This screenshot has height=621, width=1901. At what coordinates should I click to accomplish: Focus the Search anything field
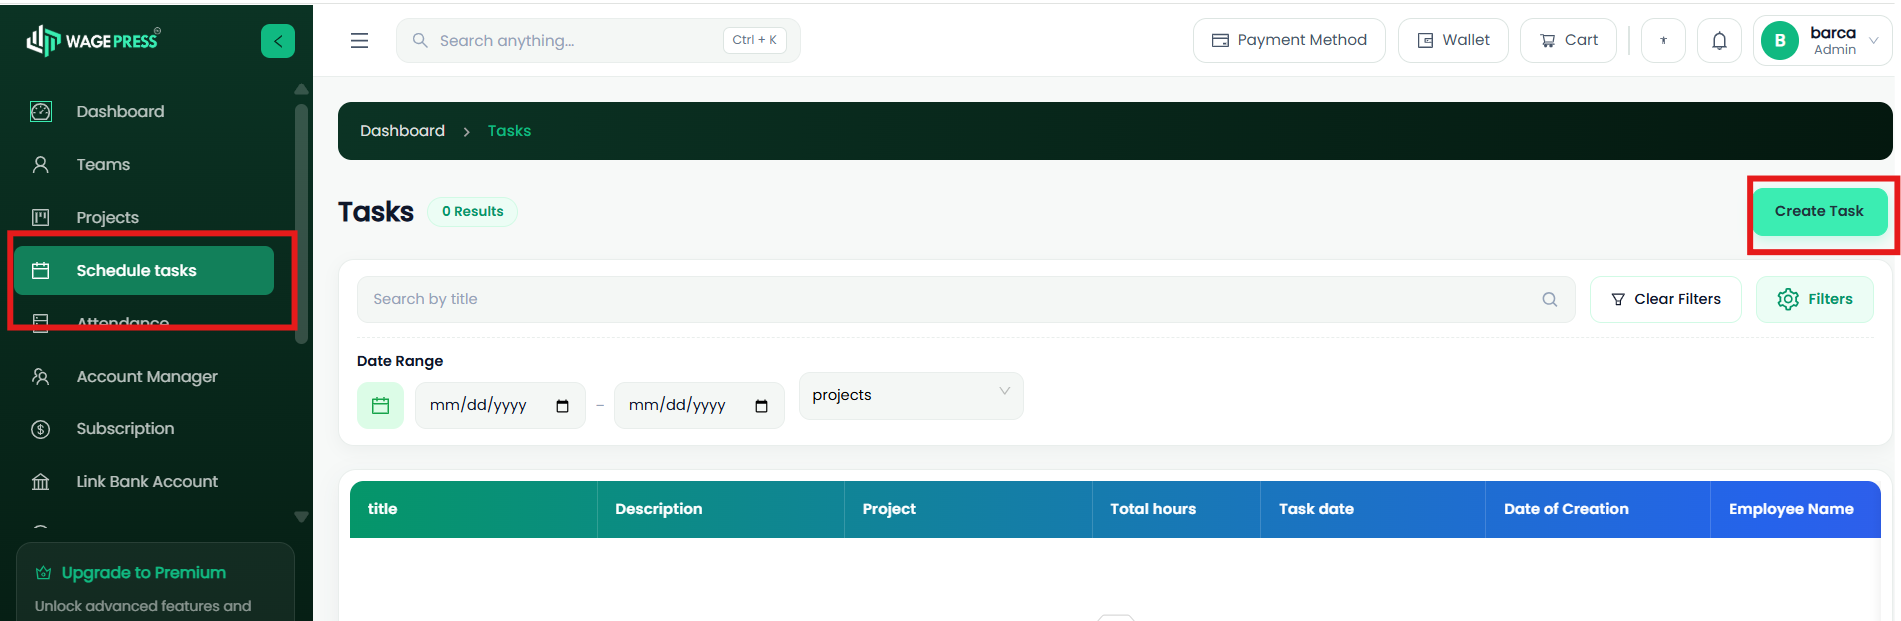(598, 41)
